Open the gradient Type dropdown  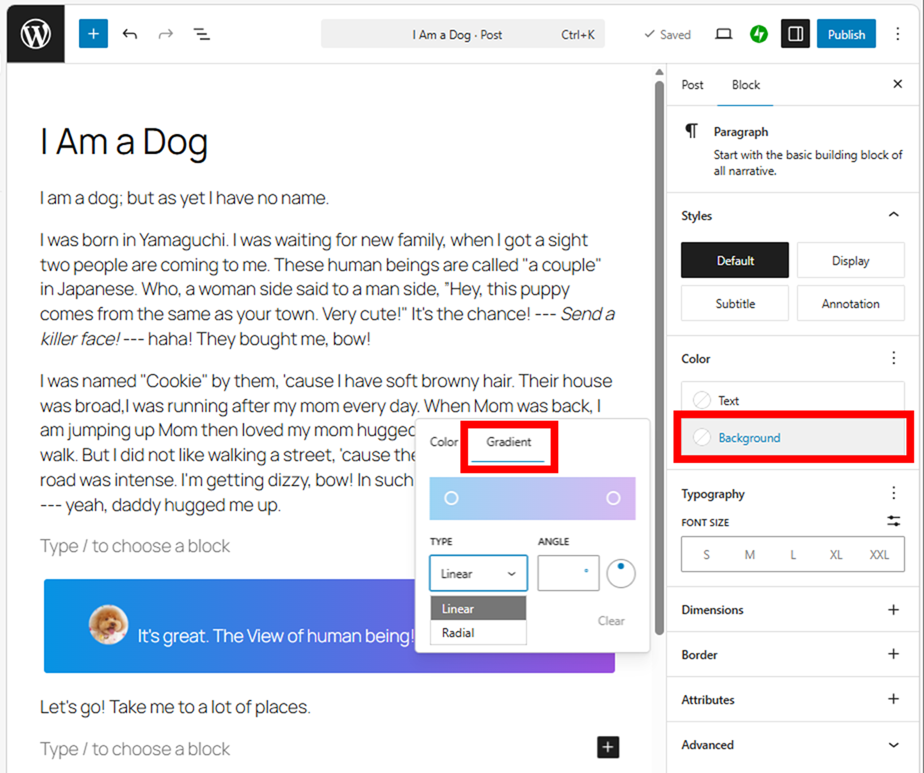[478, 574]
